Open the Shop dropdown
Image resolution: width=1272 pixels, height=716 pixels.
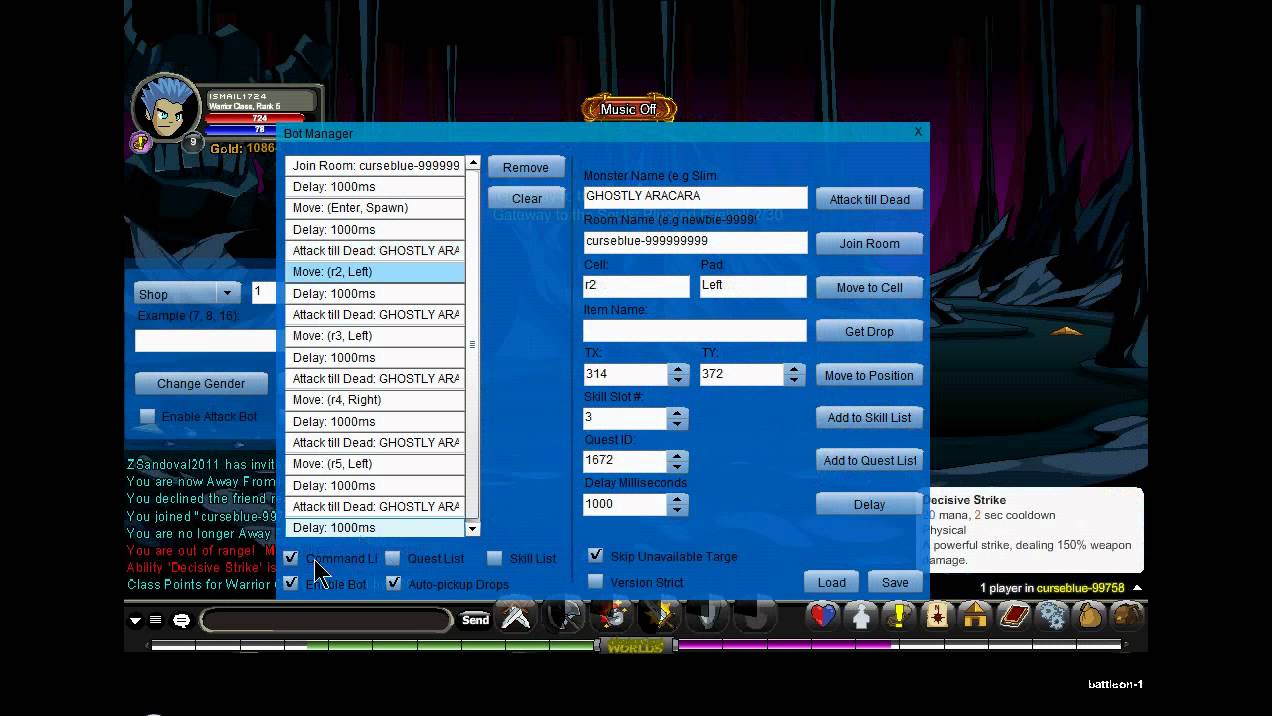click(x=188, y=293)
